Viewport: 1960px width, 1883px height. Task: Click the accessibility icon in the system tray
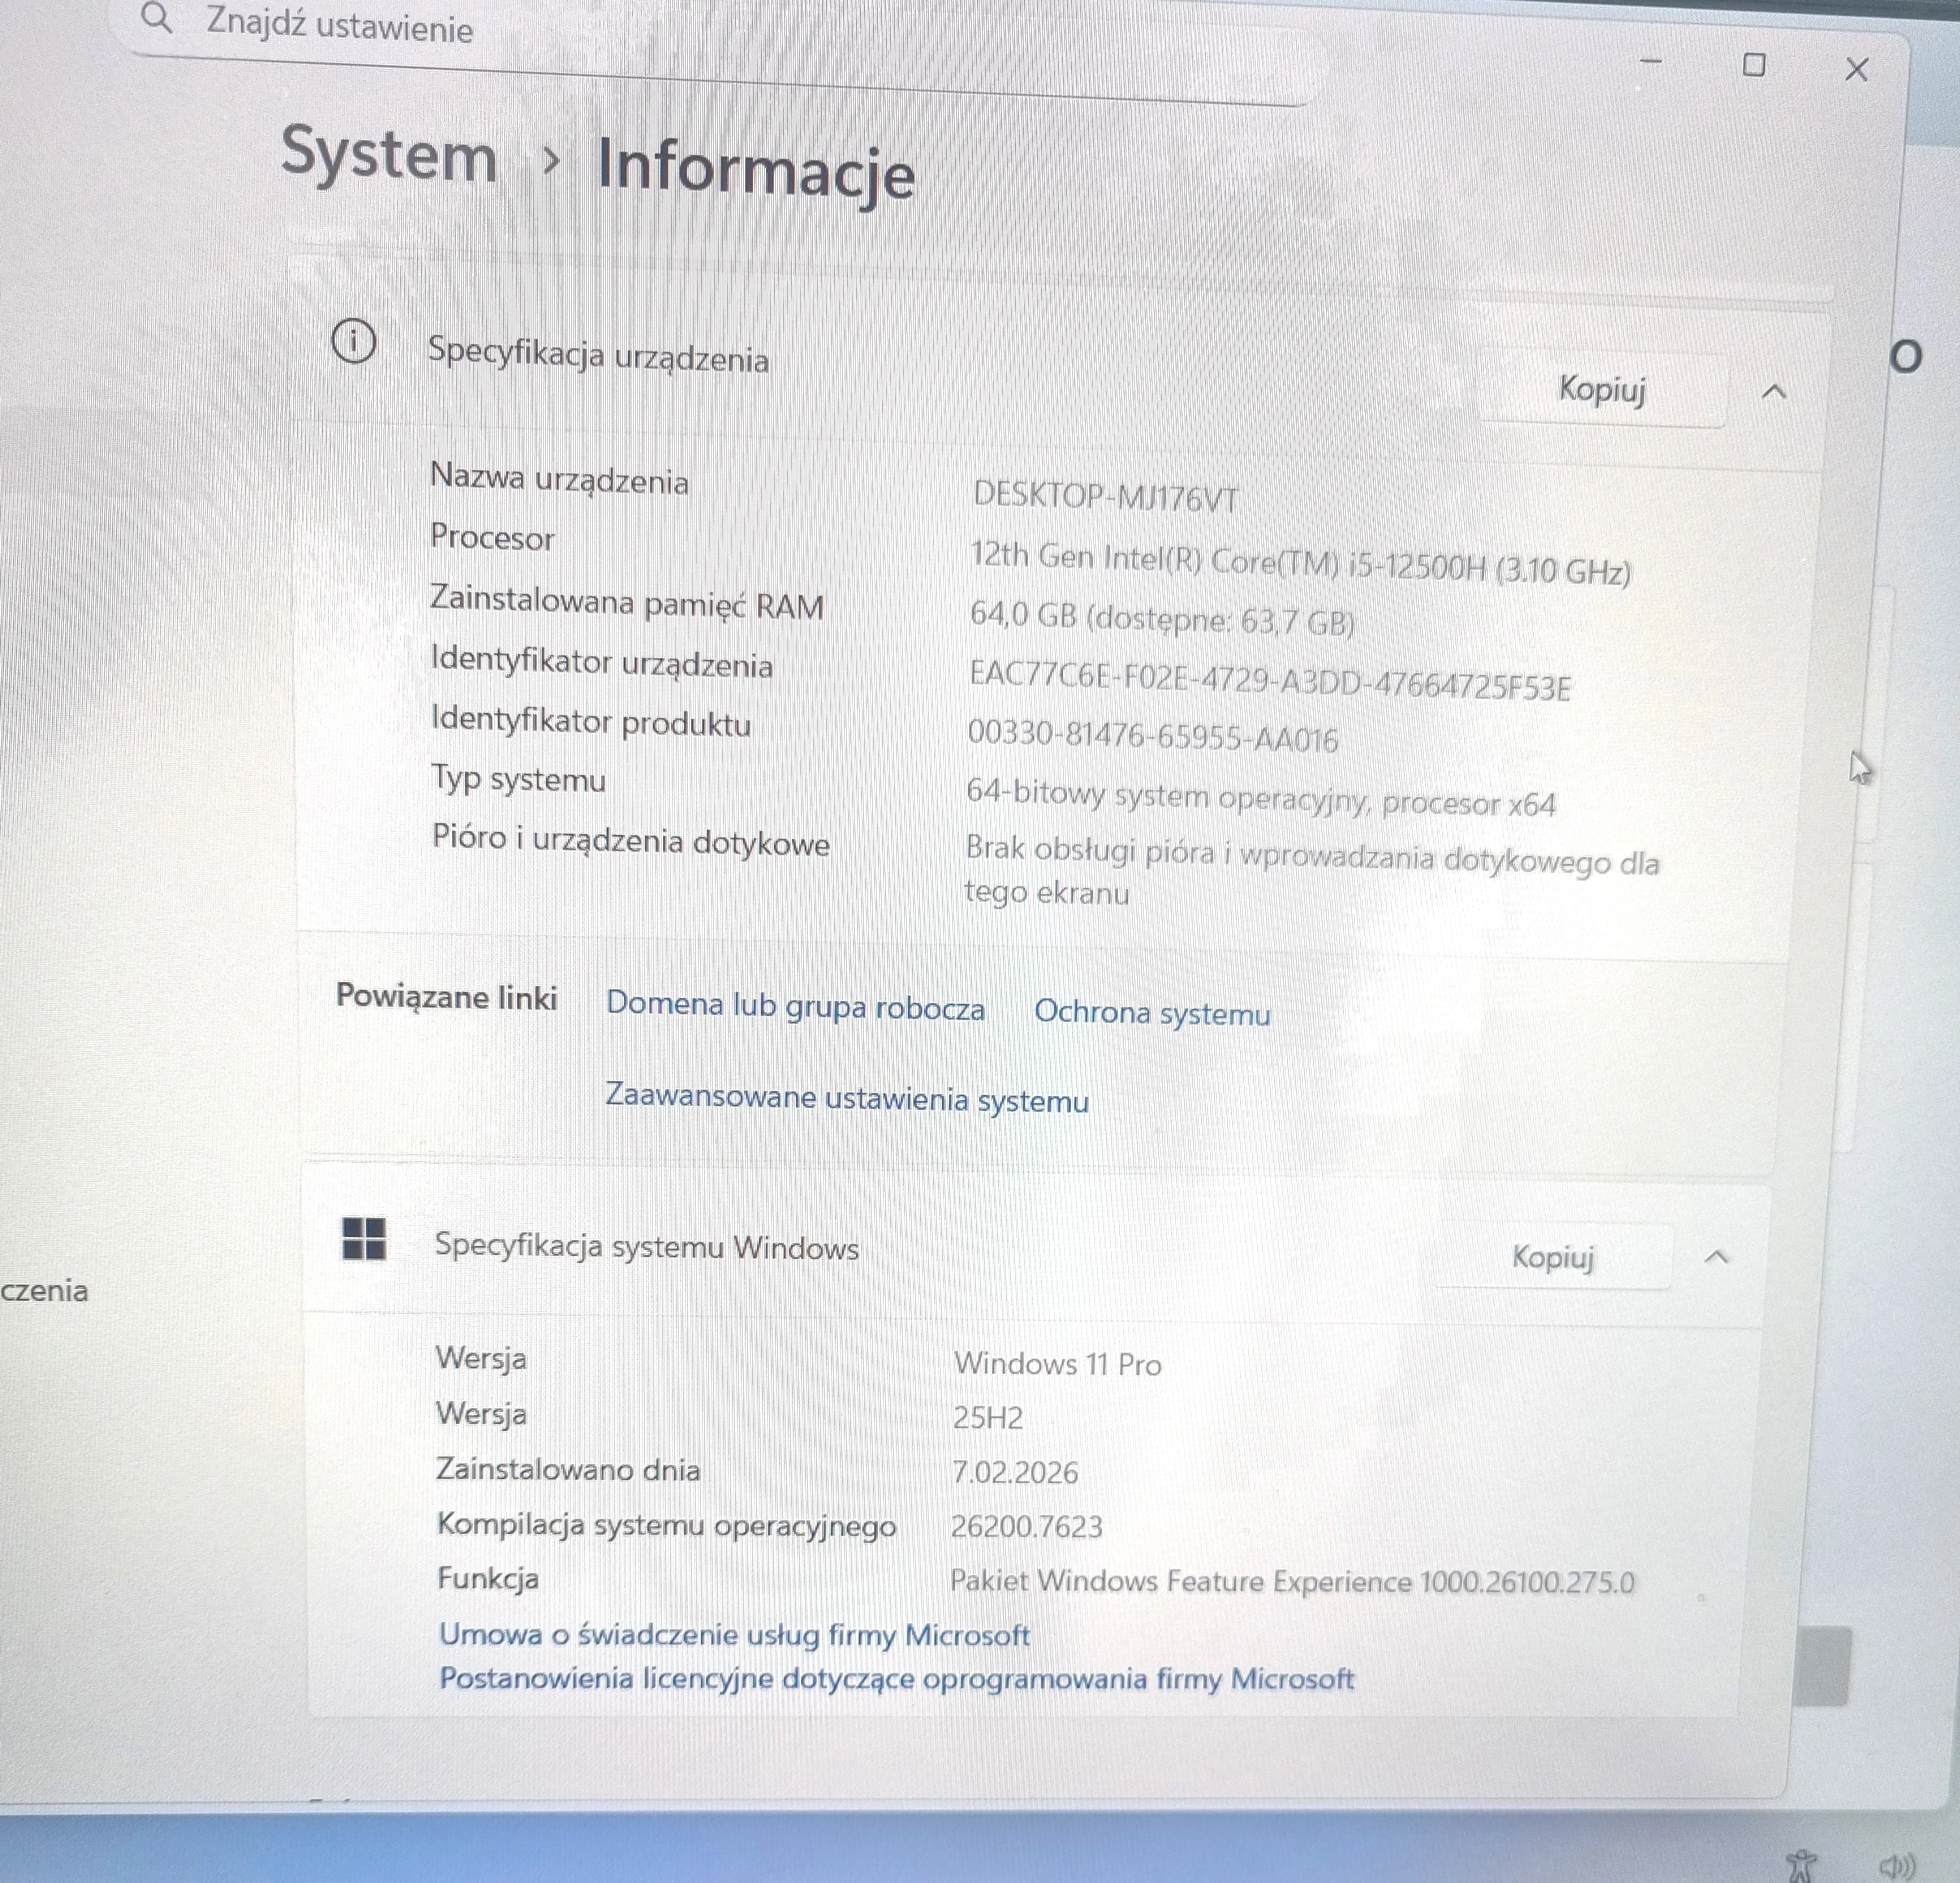[1801, 1866]
